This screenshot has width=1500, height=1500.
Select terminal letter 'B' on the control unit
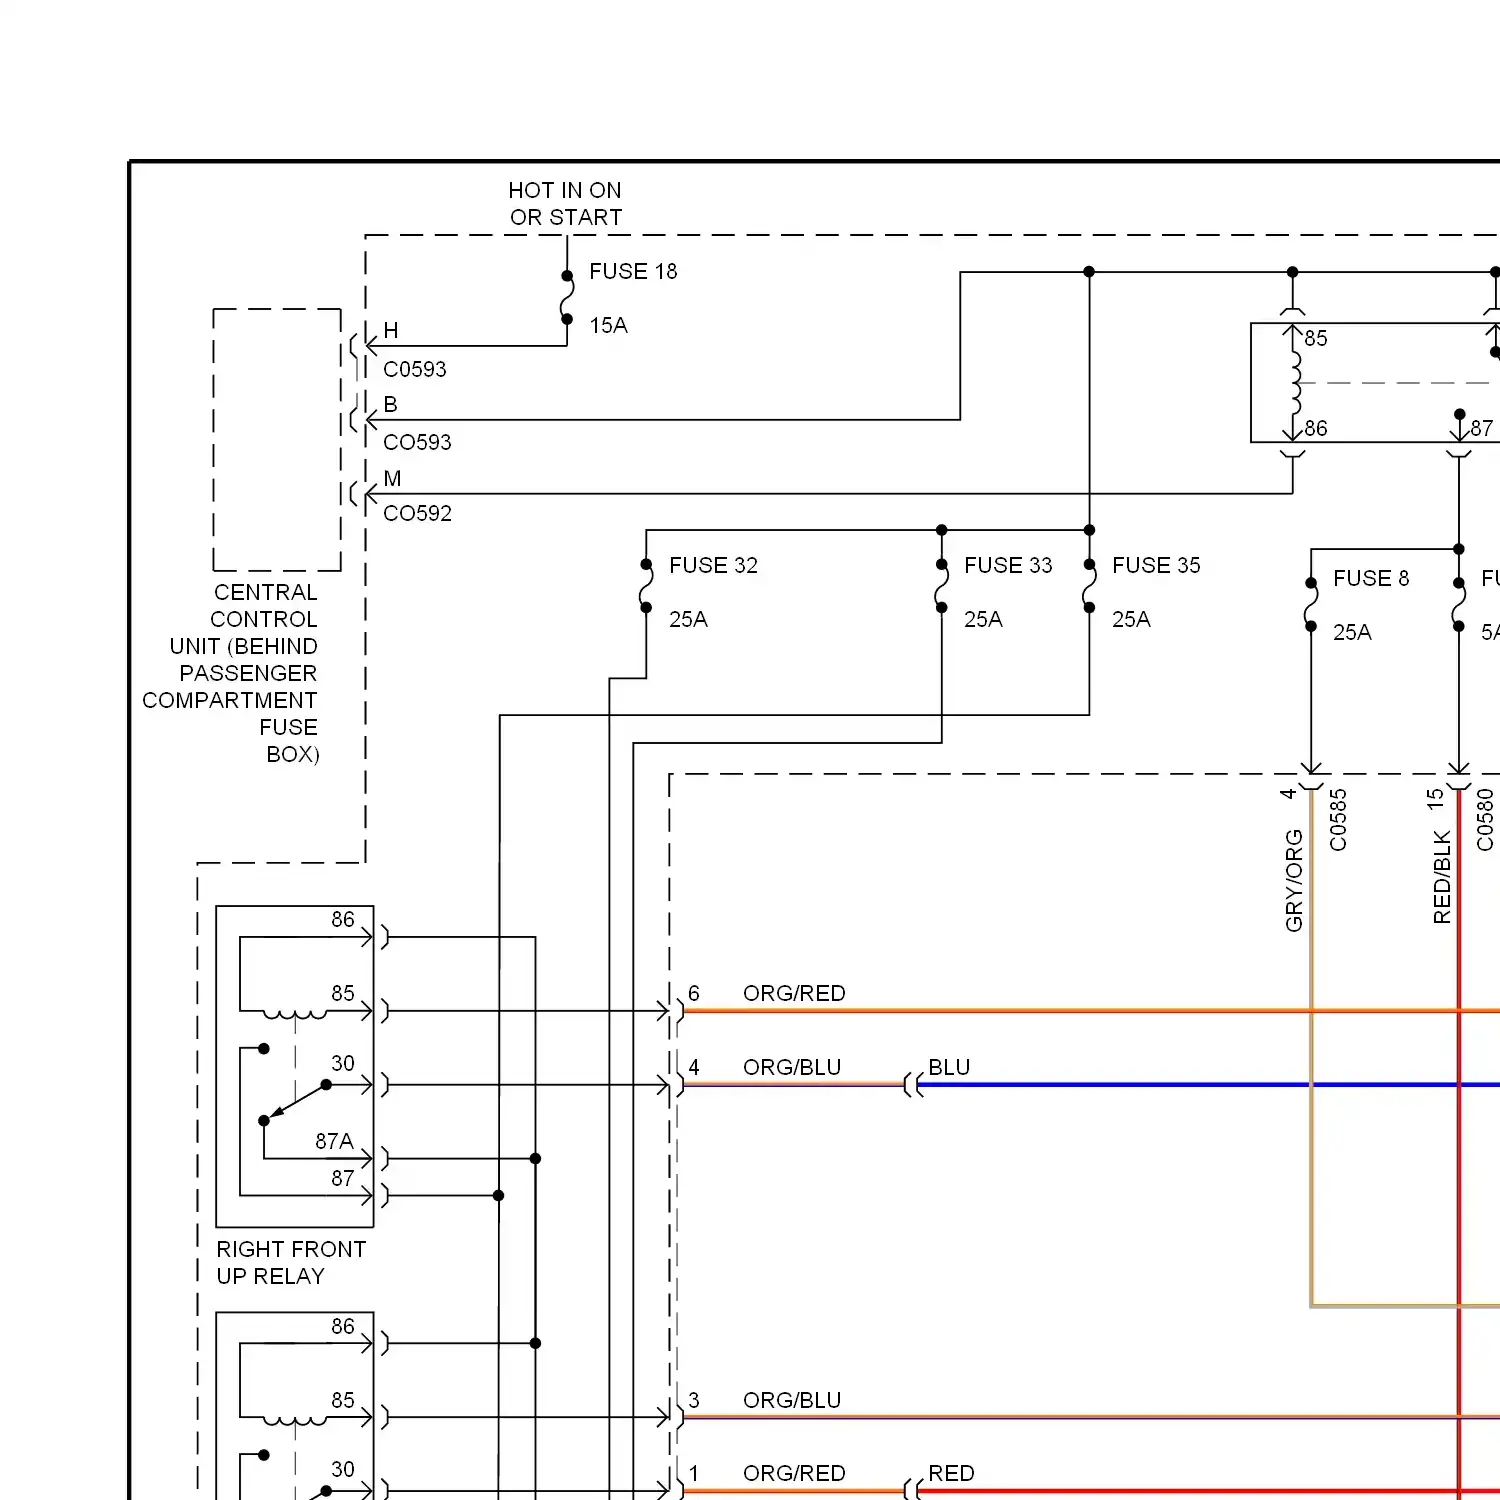pos(391,405)
